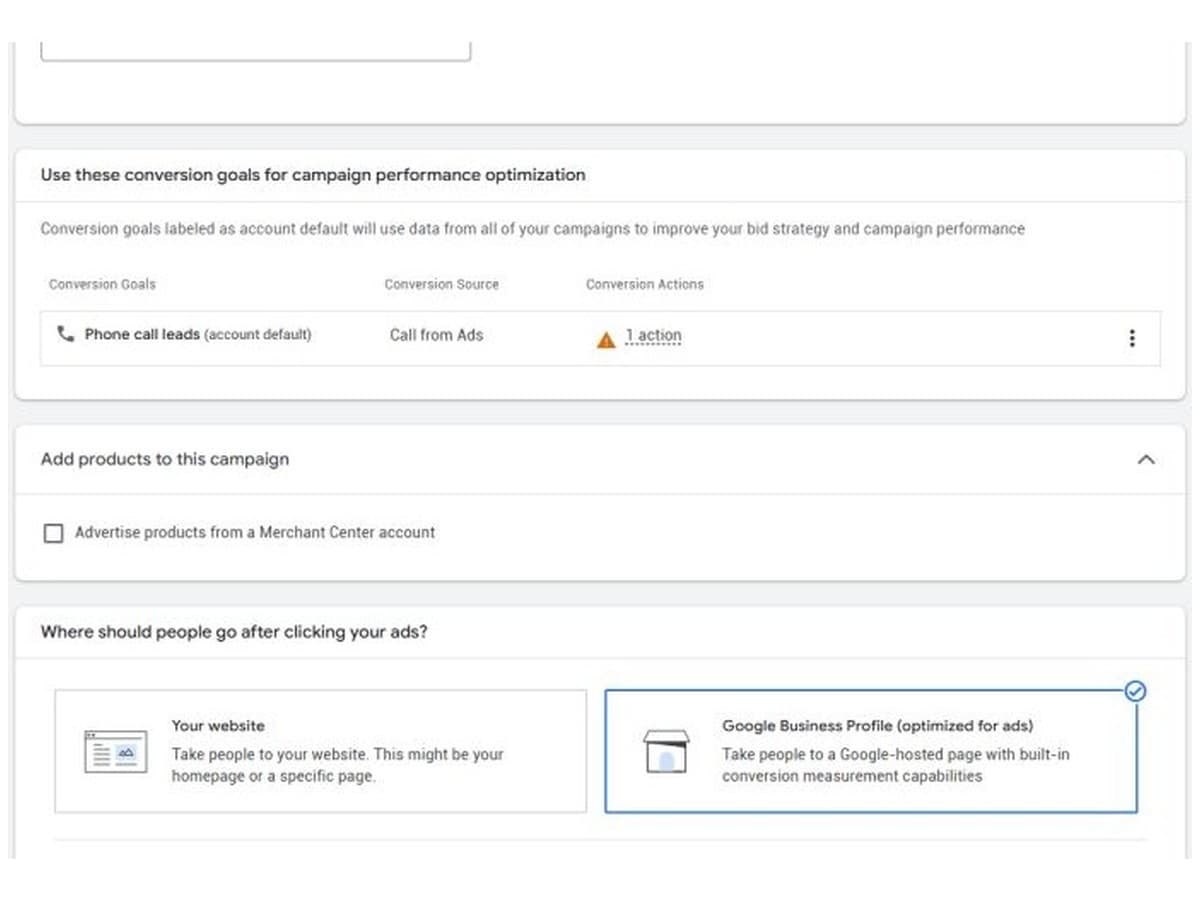Click inside the partially visible text box
This screenshot has width=1200, height=900.
(x=255, y=51)
